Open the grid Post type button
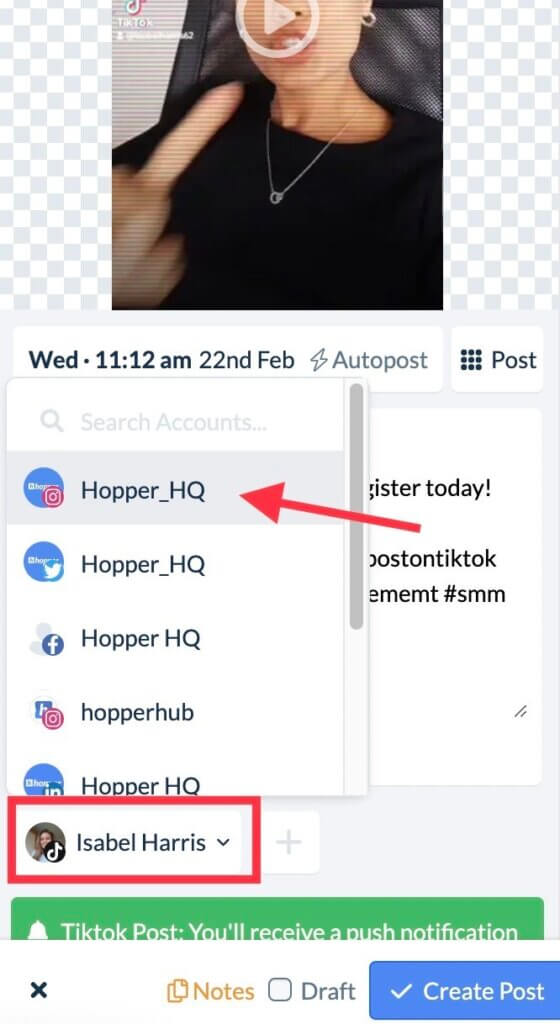 pos(497,360)
